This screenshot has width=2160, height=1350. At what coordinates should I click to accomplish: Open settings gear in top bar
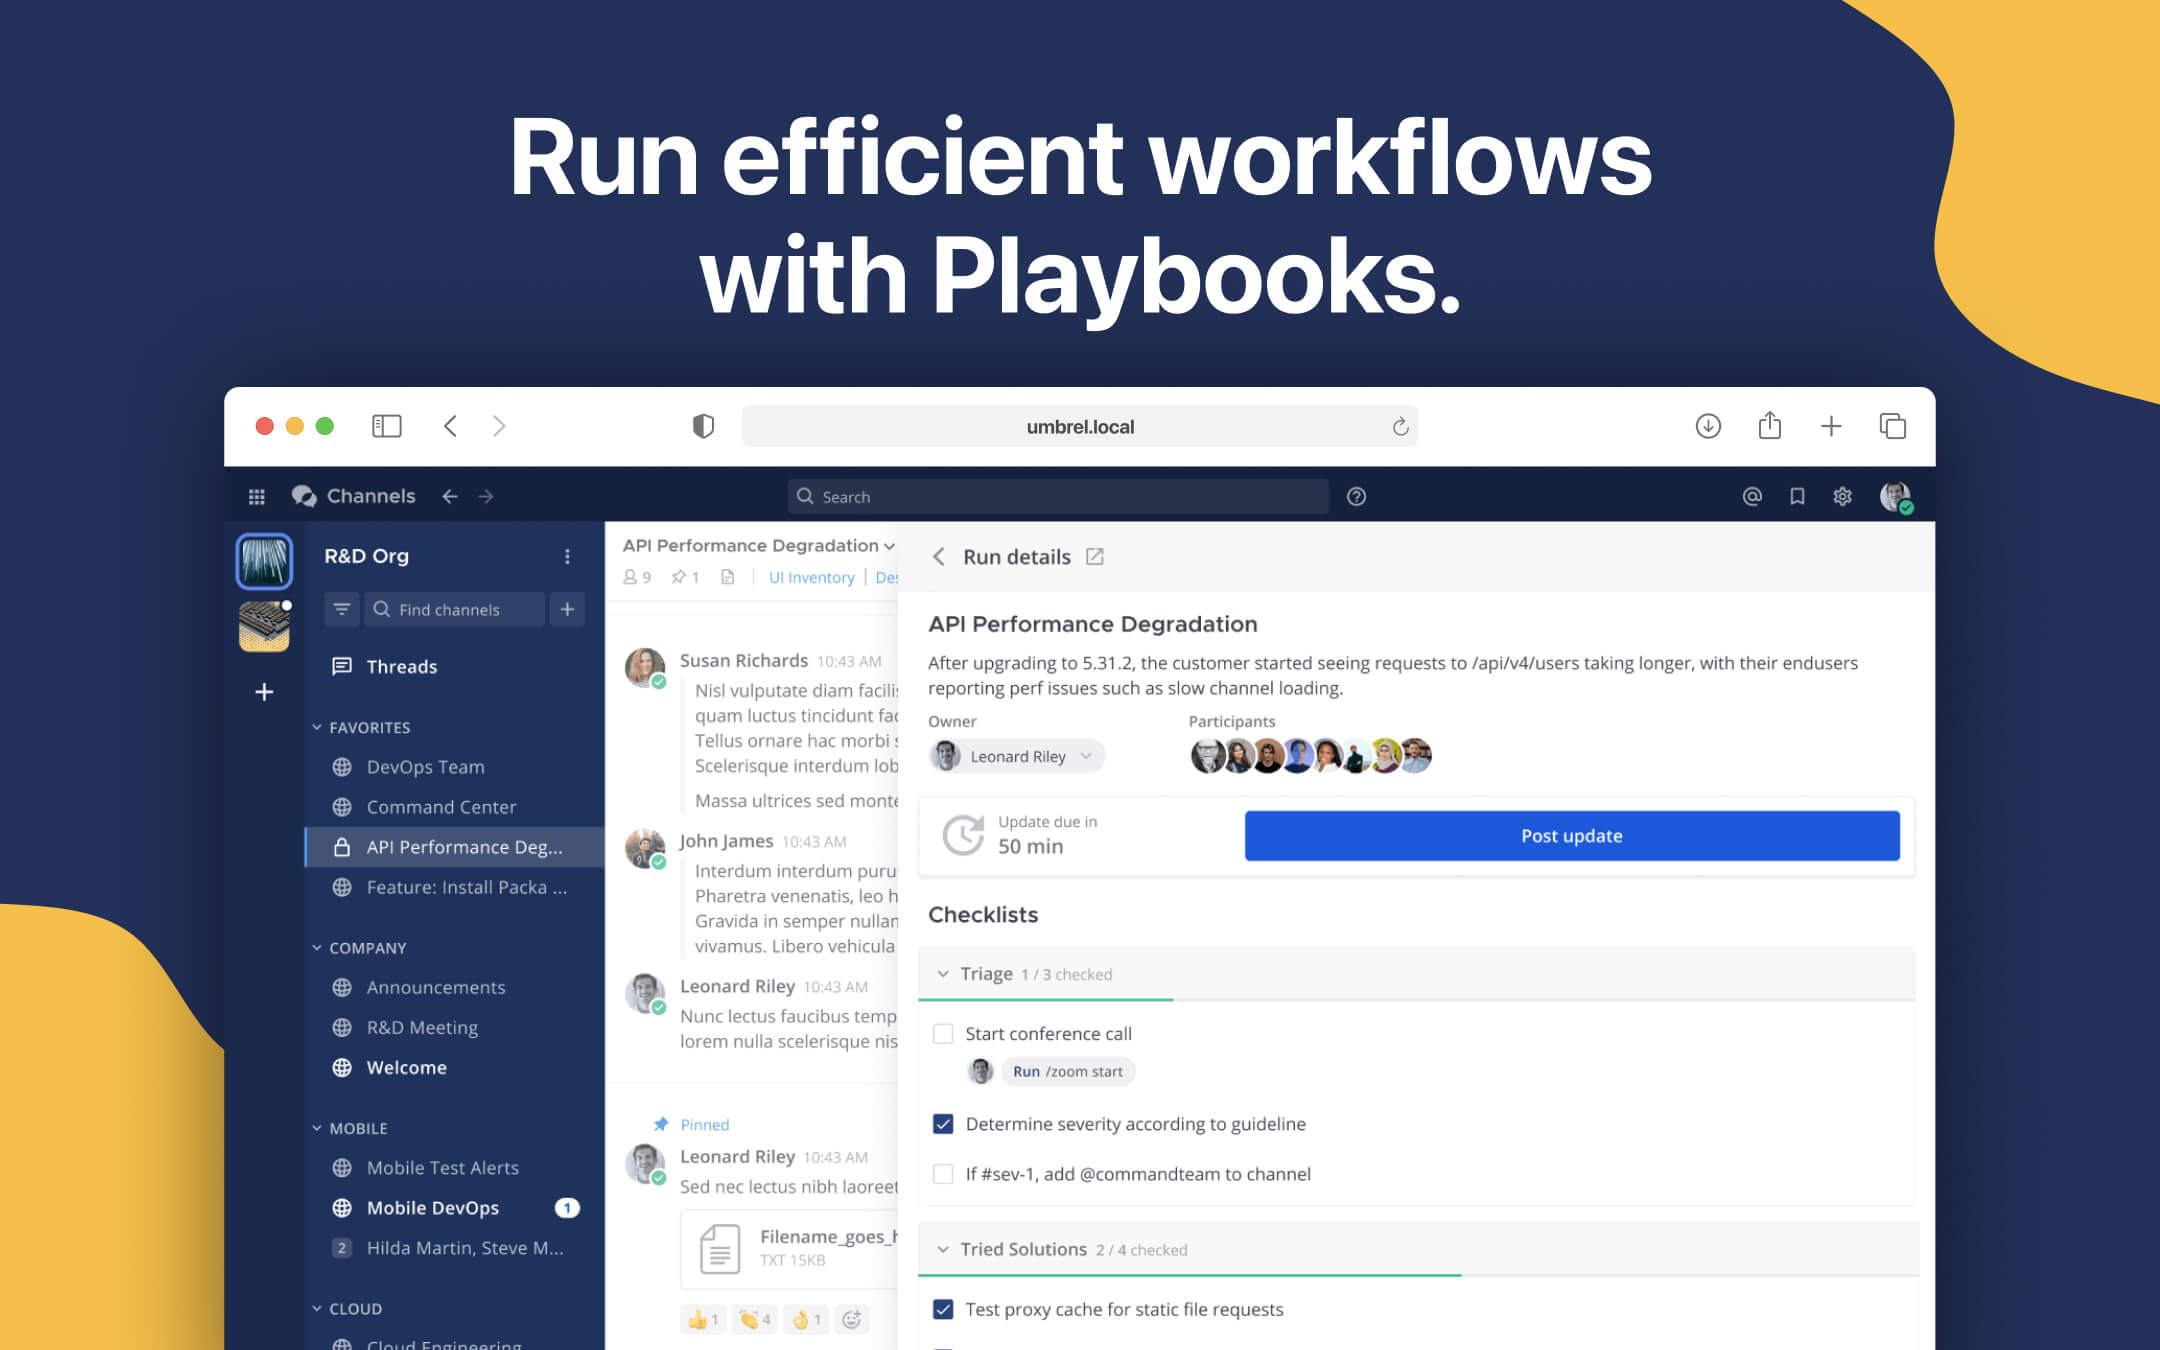click(1842, 496)
